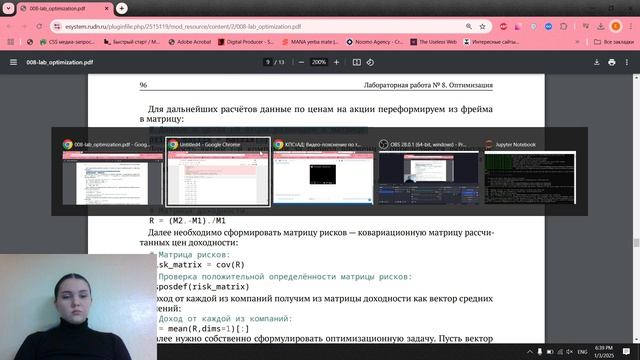The height and width of the screenshot is (360, 640).
Task: Show hidden system tray icons
Action: click(530, 351)
